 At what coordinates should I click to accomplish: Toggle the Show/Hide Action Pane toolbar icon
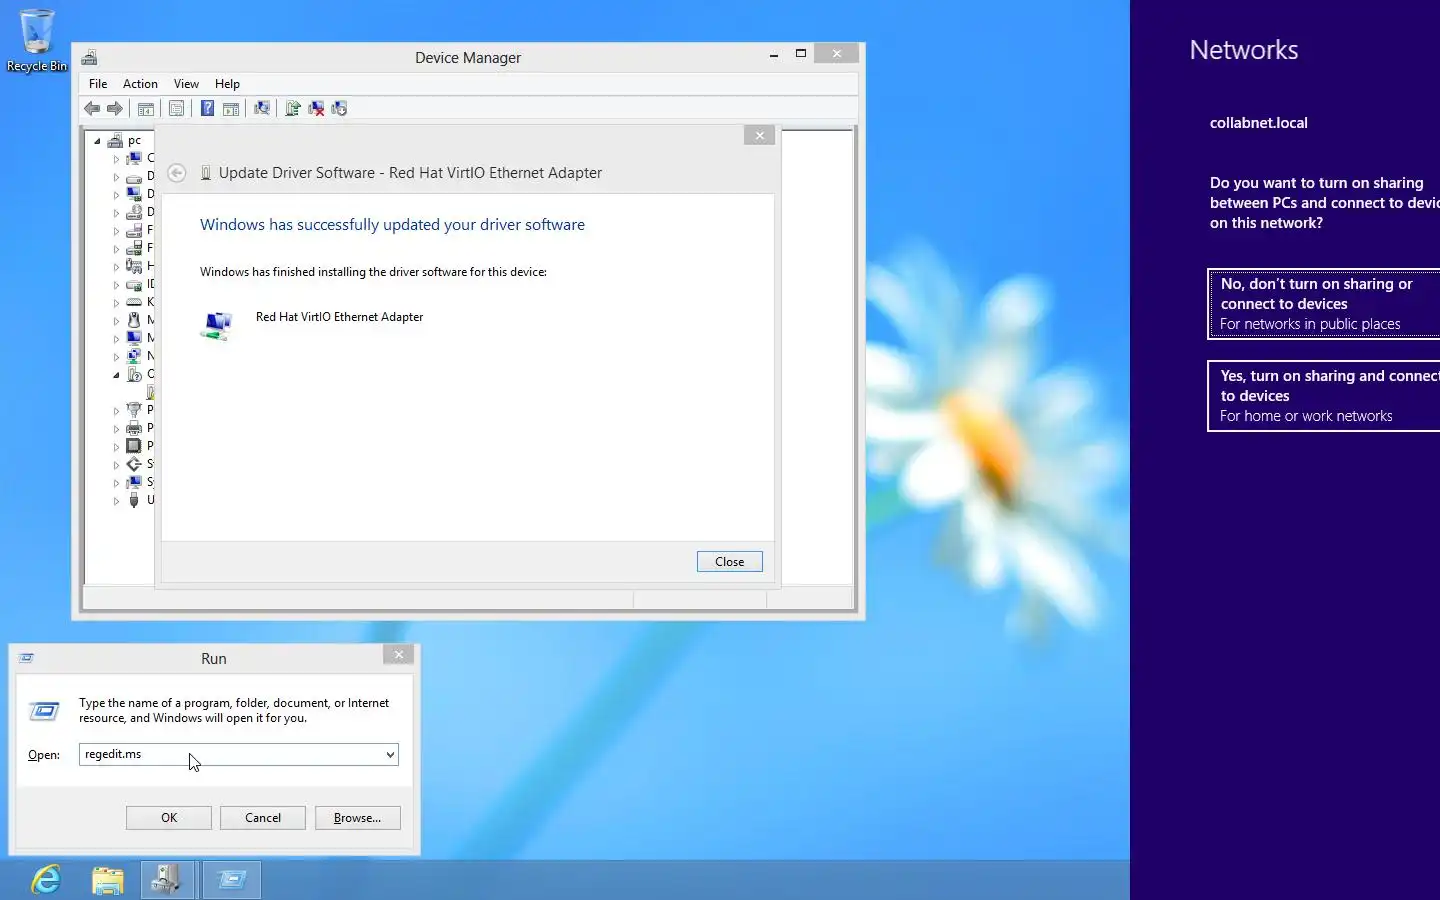231,108
